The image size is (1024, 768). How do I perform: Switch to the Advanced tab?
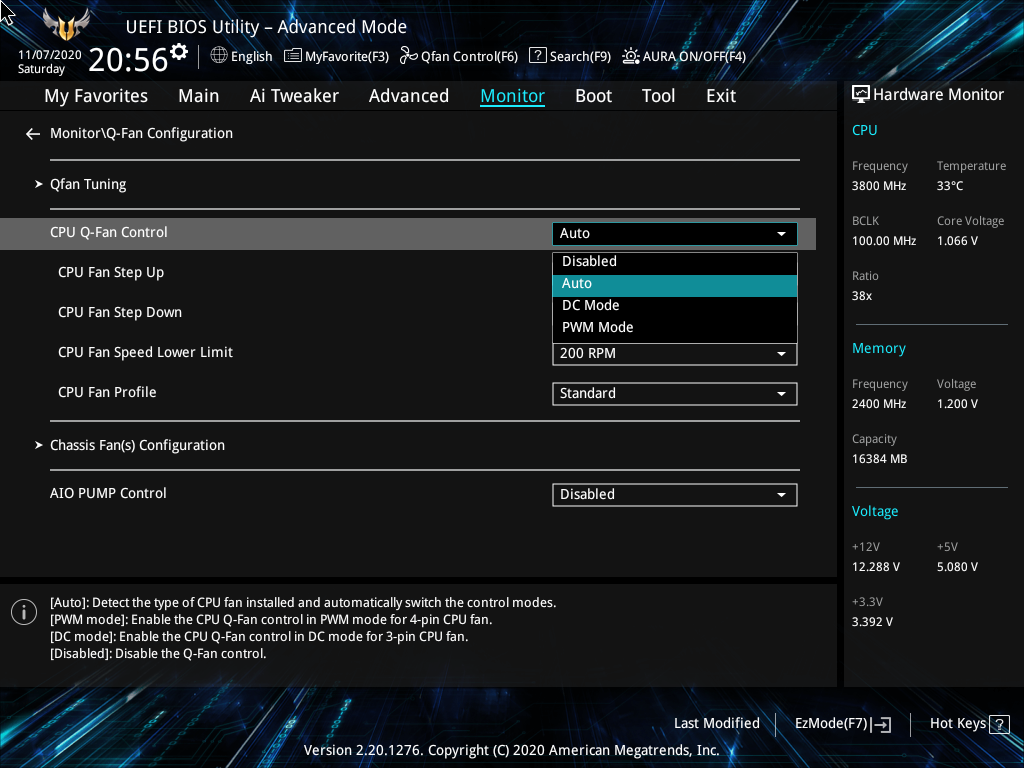[409, 96]
